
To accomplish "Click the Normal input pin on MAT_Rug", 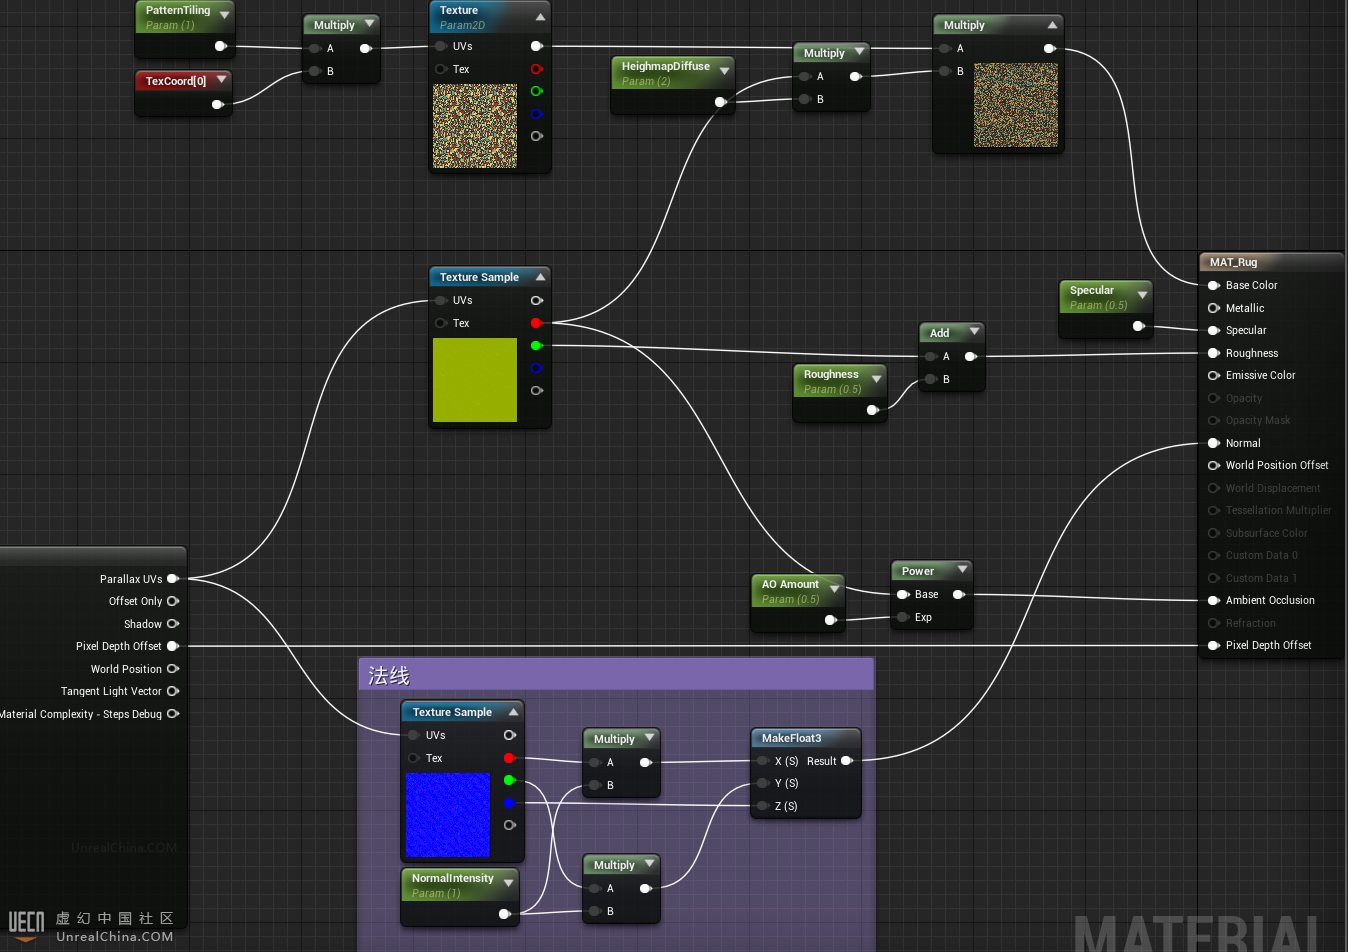I will coord(1214,443).
